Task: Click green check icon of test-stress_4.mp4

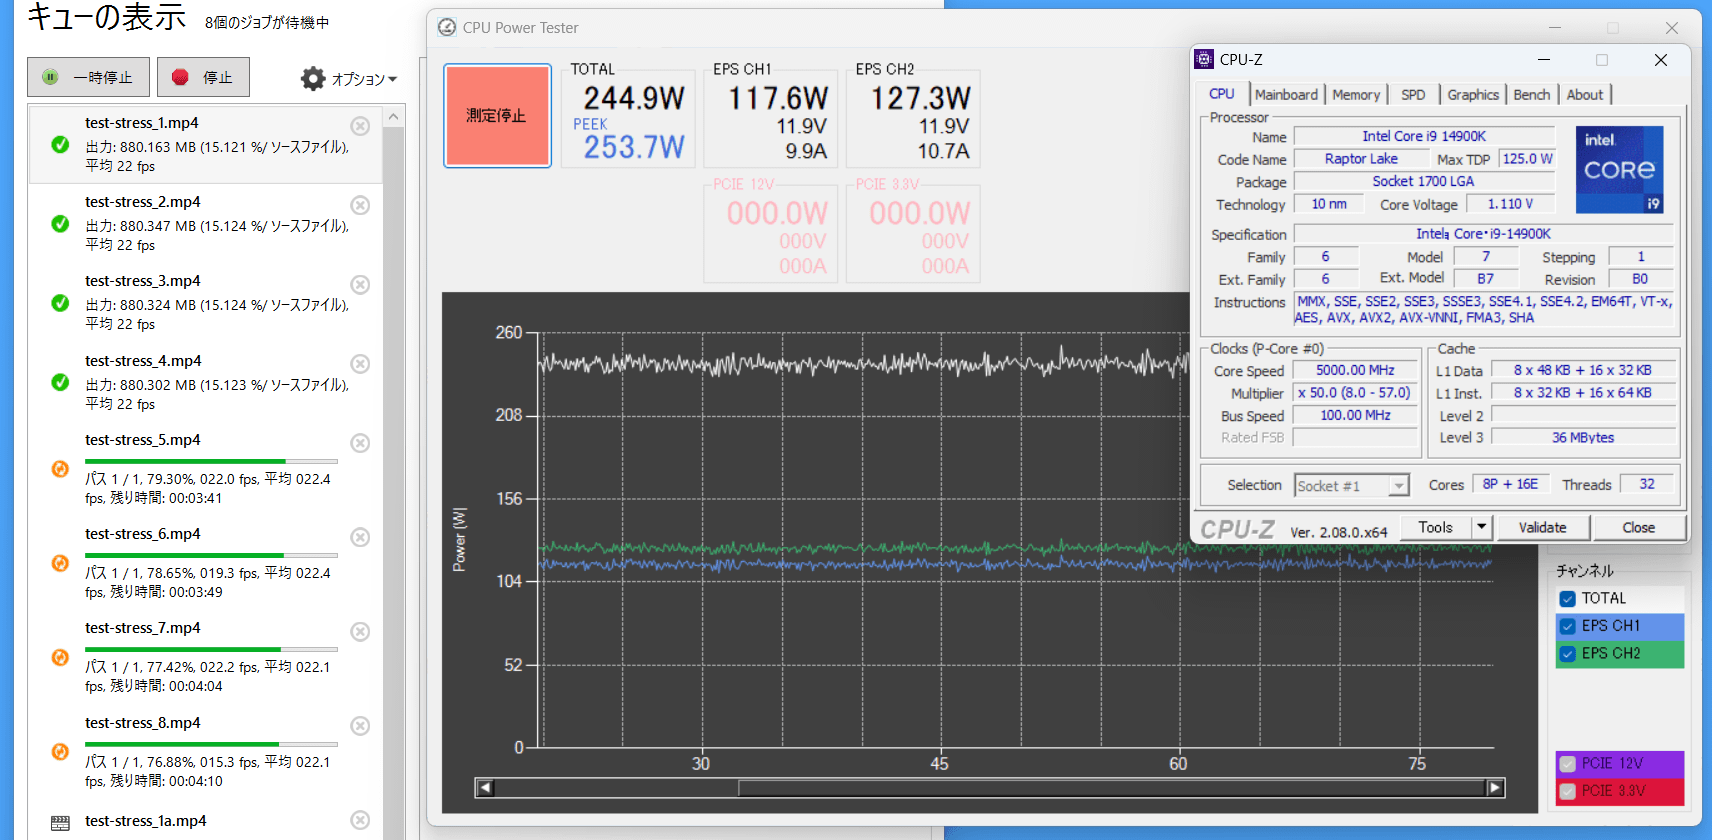Action: pyautogui.click(x=60, y=382)
